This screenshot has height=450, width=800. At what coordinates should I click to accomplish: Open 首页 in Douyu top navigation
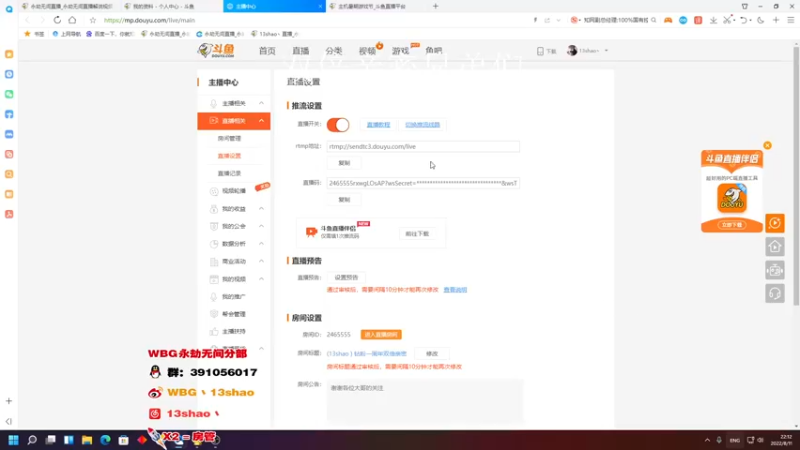[267, 51]
